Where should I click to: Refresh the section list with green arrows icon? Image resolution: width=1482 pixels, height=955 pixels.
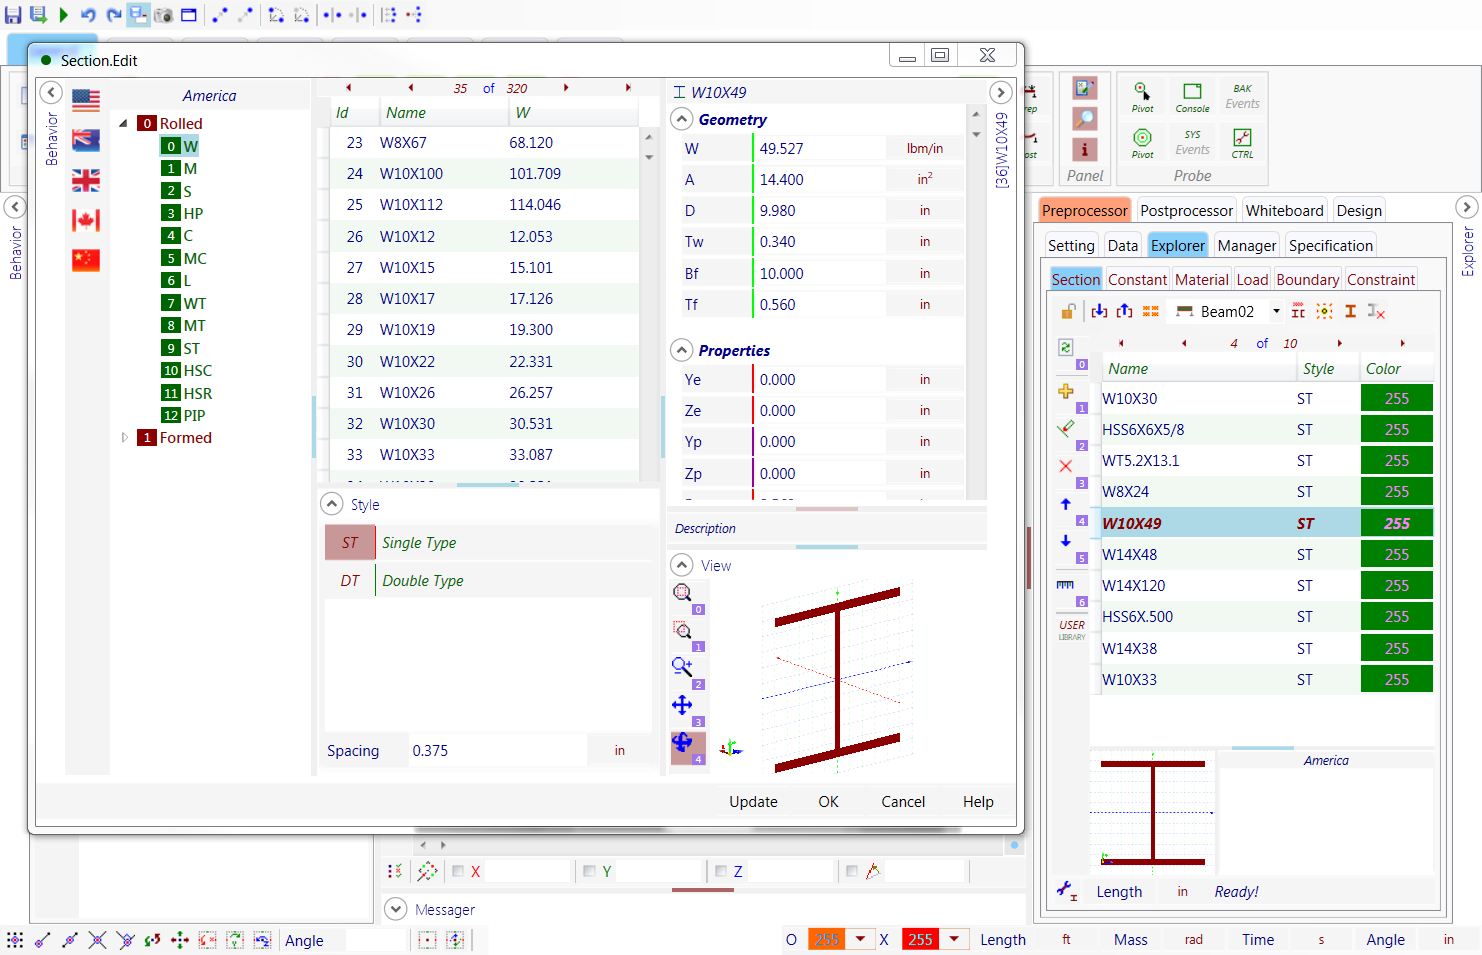click(1066, 347)
